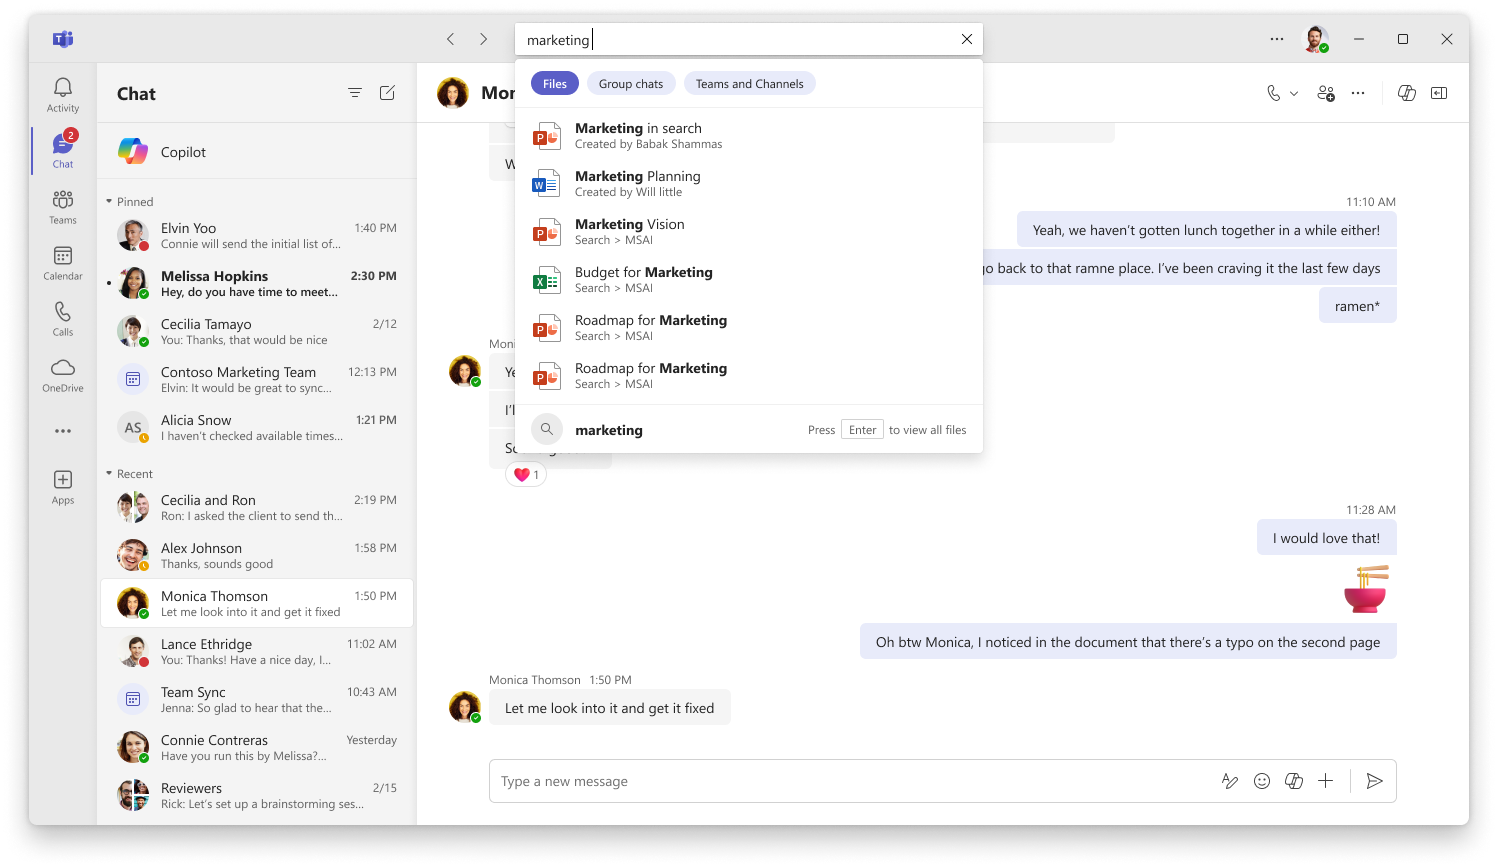
Task: Open Copilot from the compose toolbar
Action: tap(1294, 780)
